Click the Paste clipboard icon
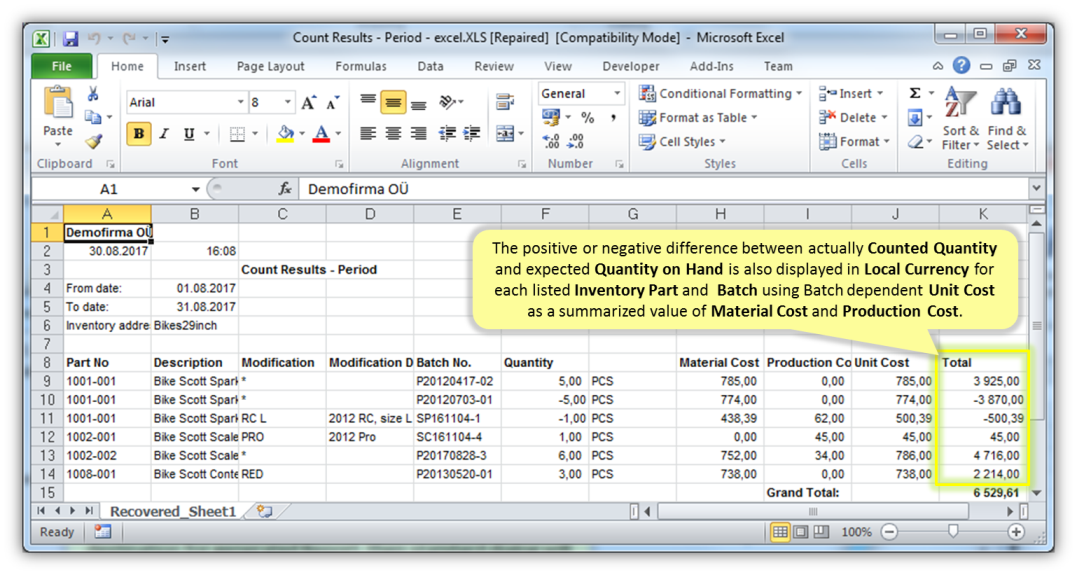This screenshot has width=1077, height=575. click(58, 104)
